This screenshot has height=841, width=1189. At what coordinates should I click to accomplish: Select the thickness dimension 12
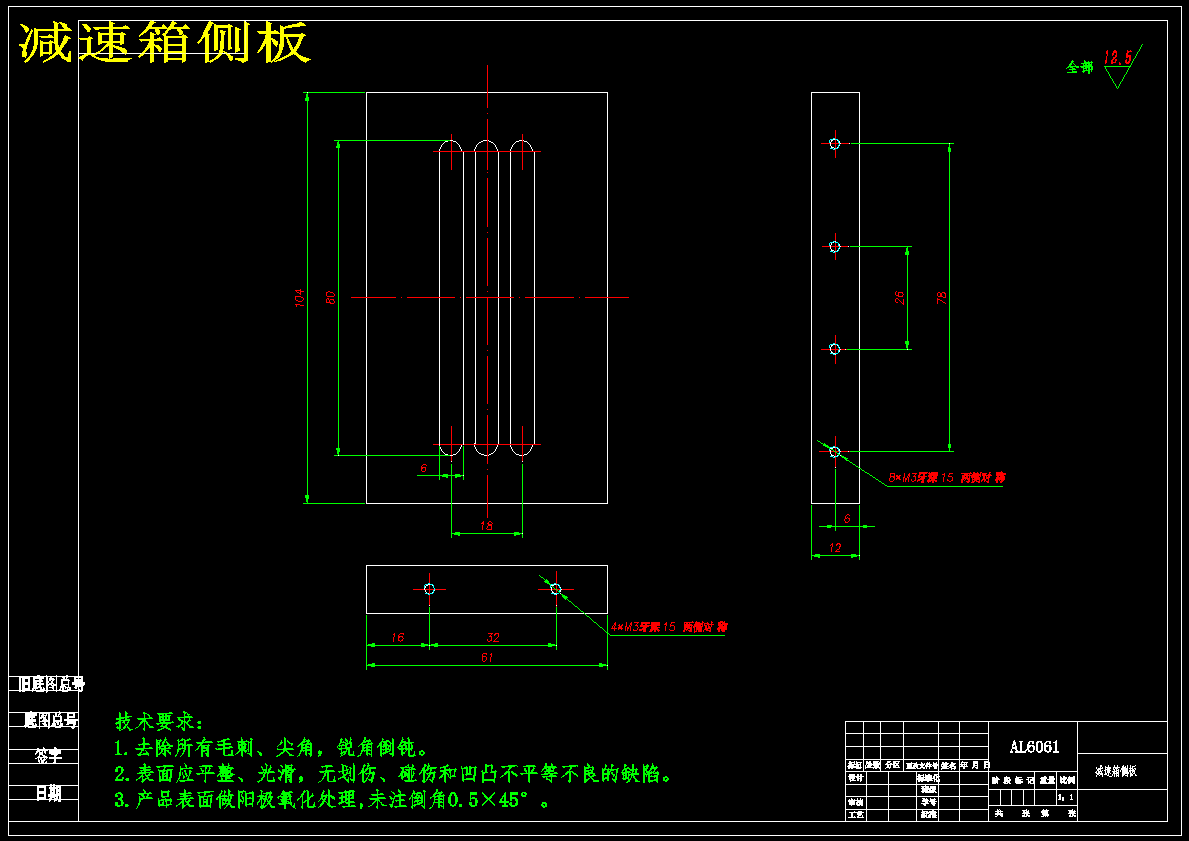(835, 548)
